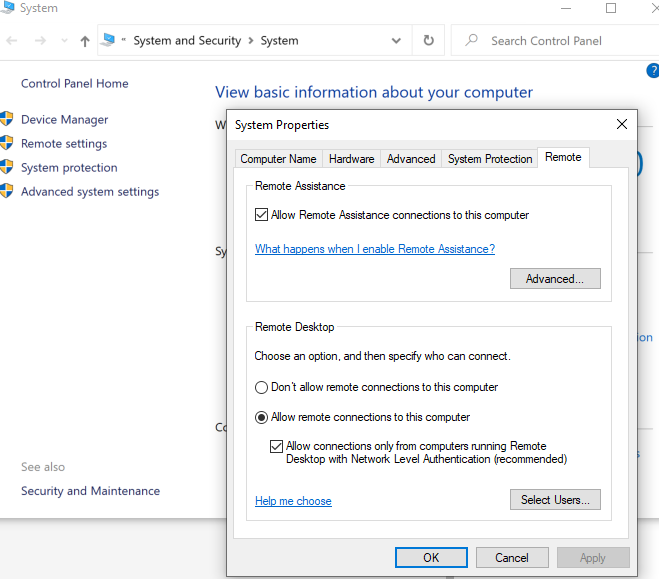The image size is (659, 579).
Task: Open What happens when I enable Remote Assistance link
Action: 375,249
